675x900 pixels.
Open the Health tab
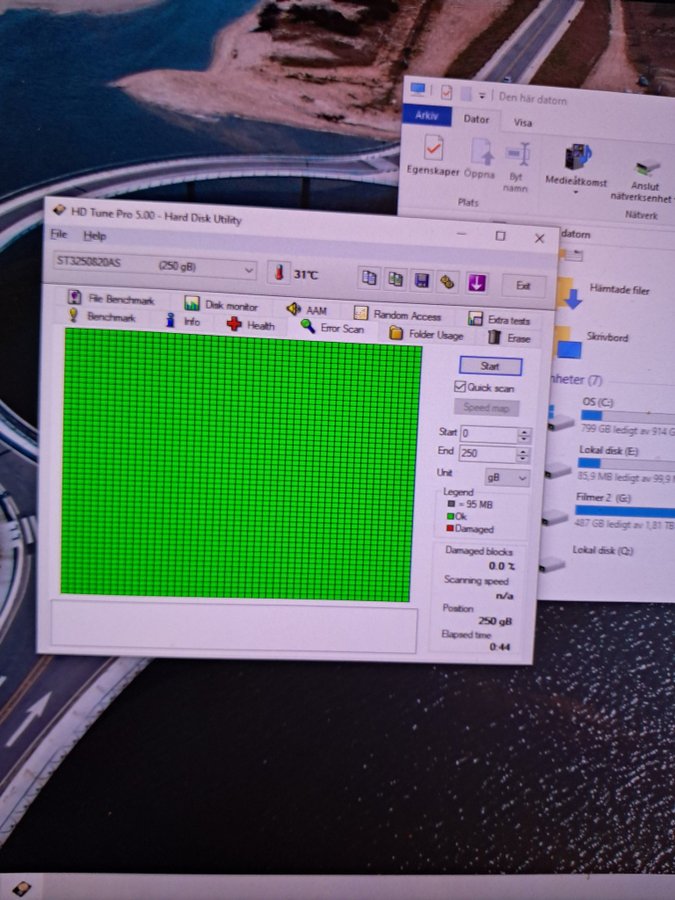coord(250,325)
